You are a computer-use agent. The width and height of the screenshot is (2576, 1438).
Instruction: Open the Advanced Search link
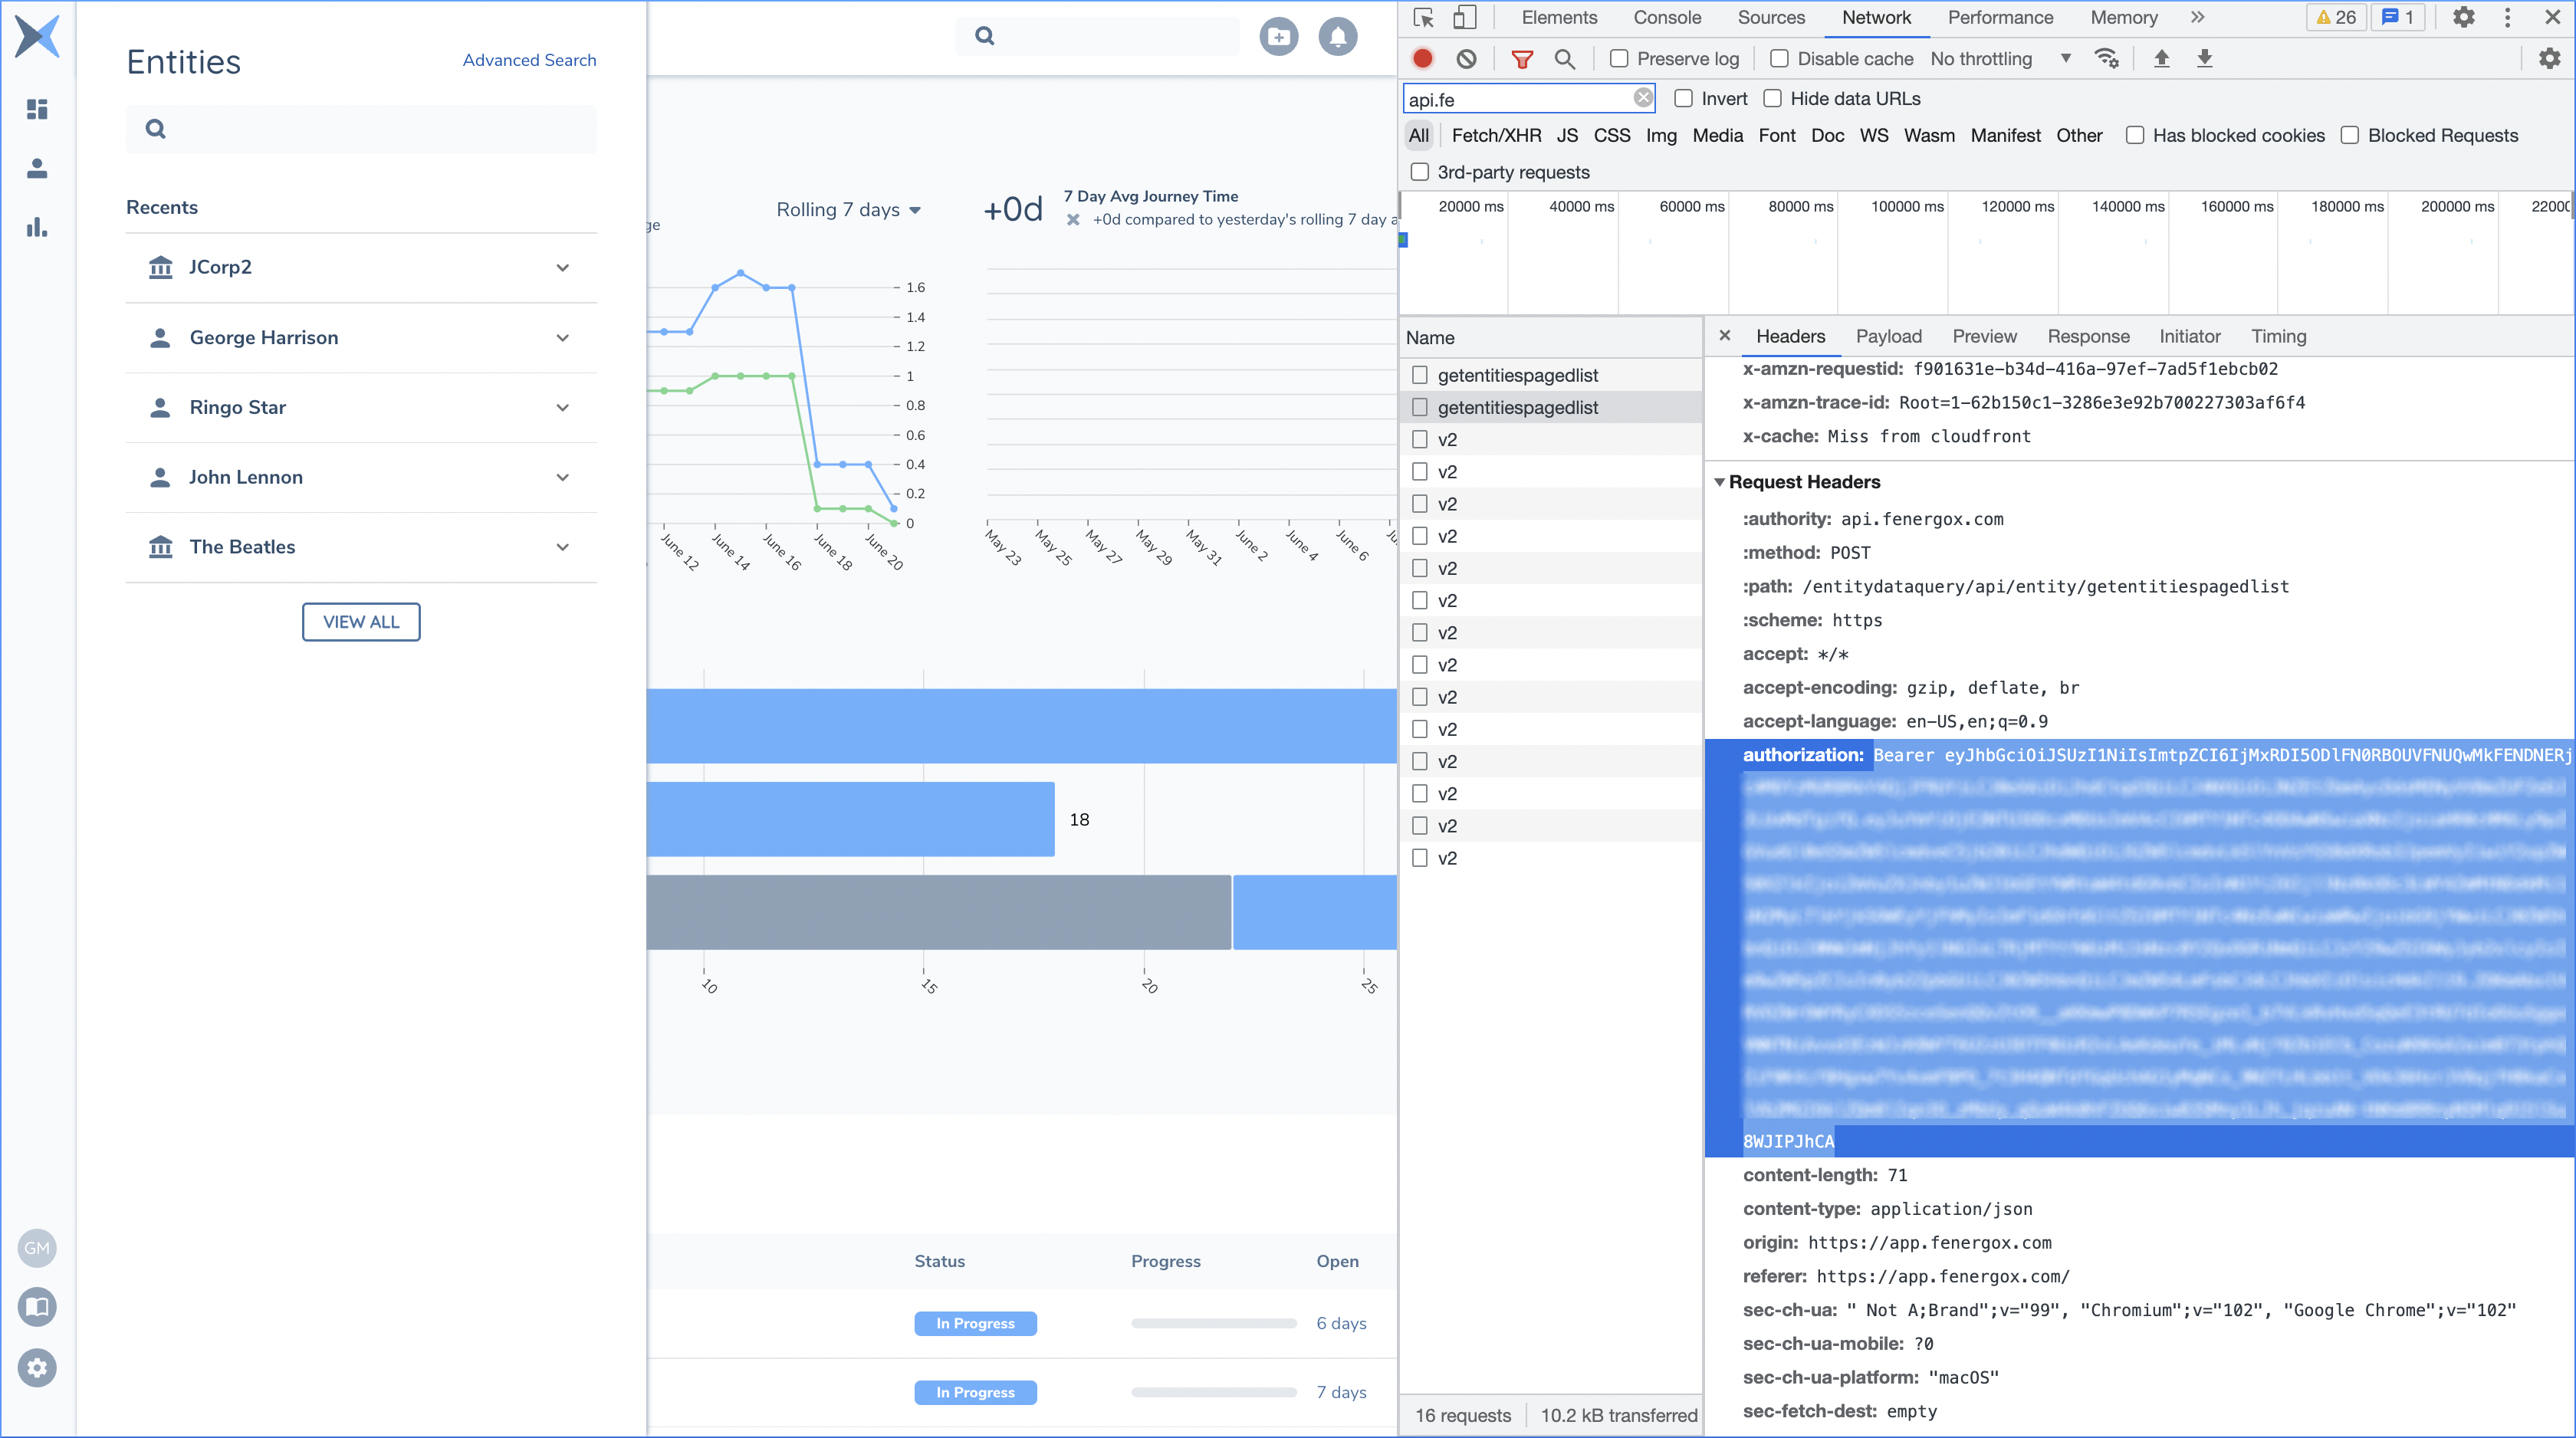pos(529,60)
